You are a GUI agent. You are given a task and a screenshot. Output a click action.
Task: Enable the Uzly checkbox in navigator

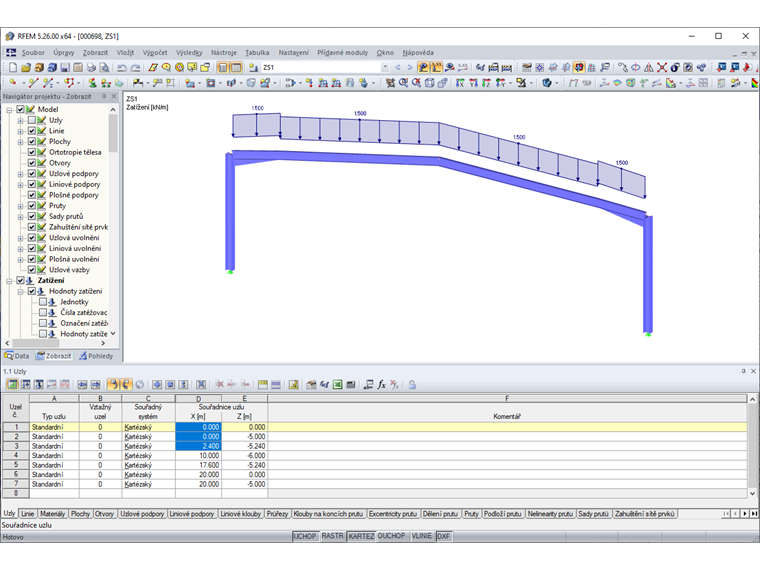tap(32, 120)
